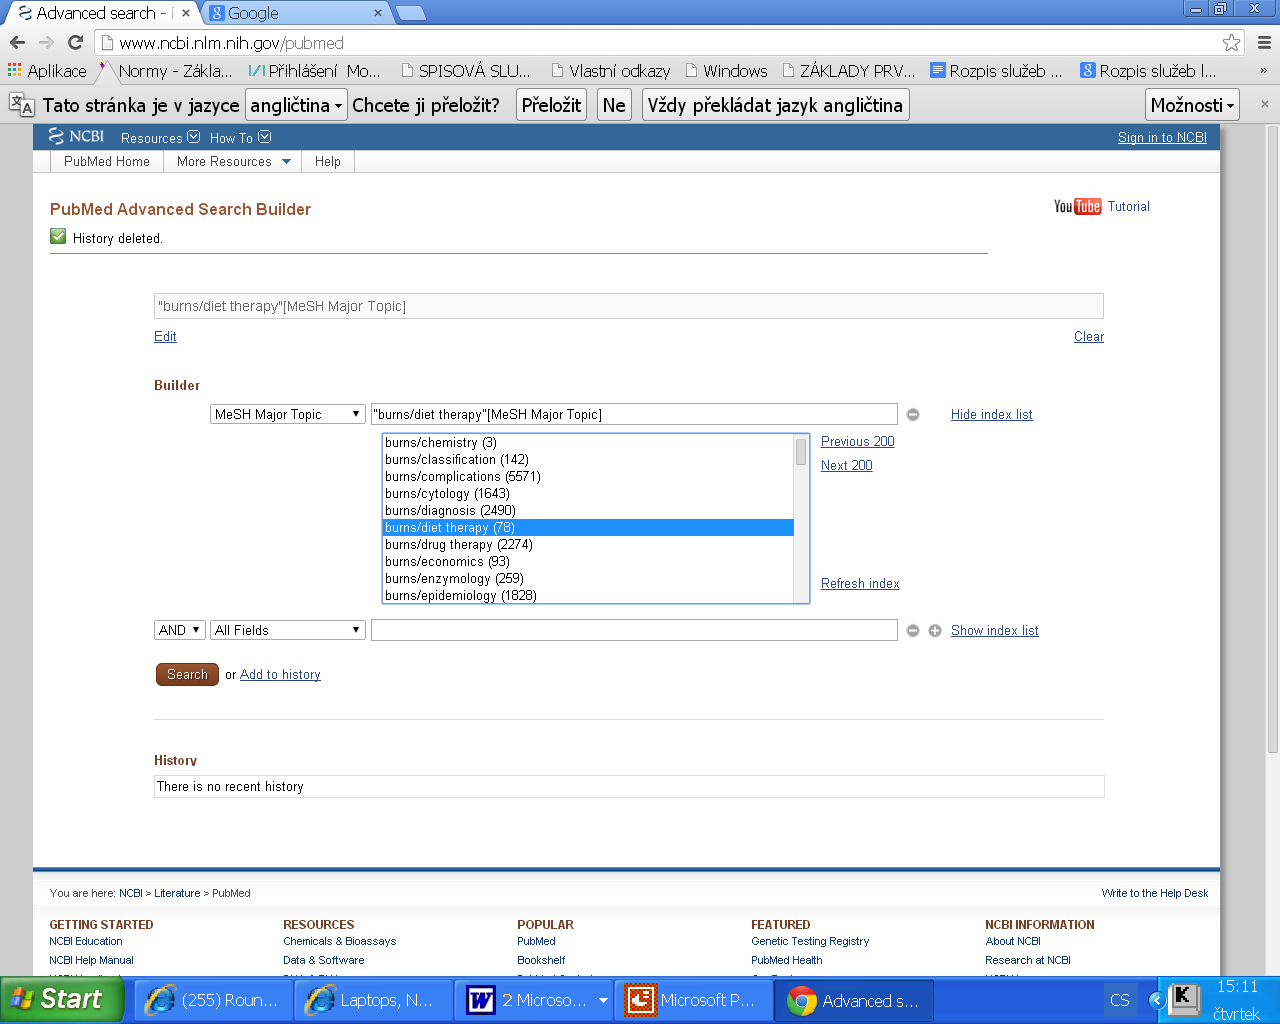Click the MeSH Major Topic term input
1280x1024 pixels.
[634, 414]
